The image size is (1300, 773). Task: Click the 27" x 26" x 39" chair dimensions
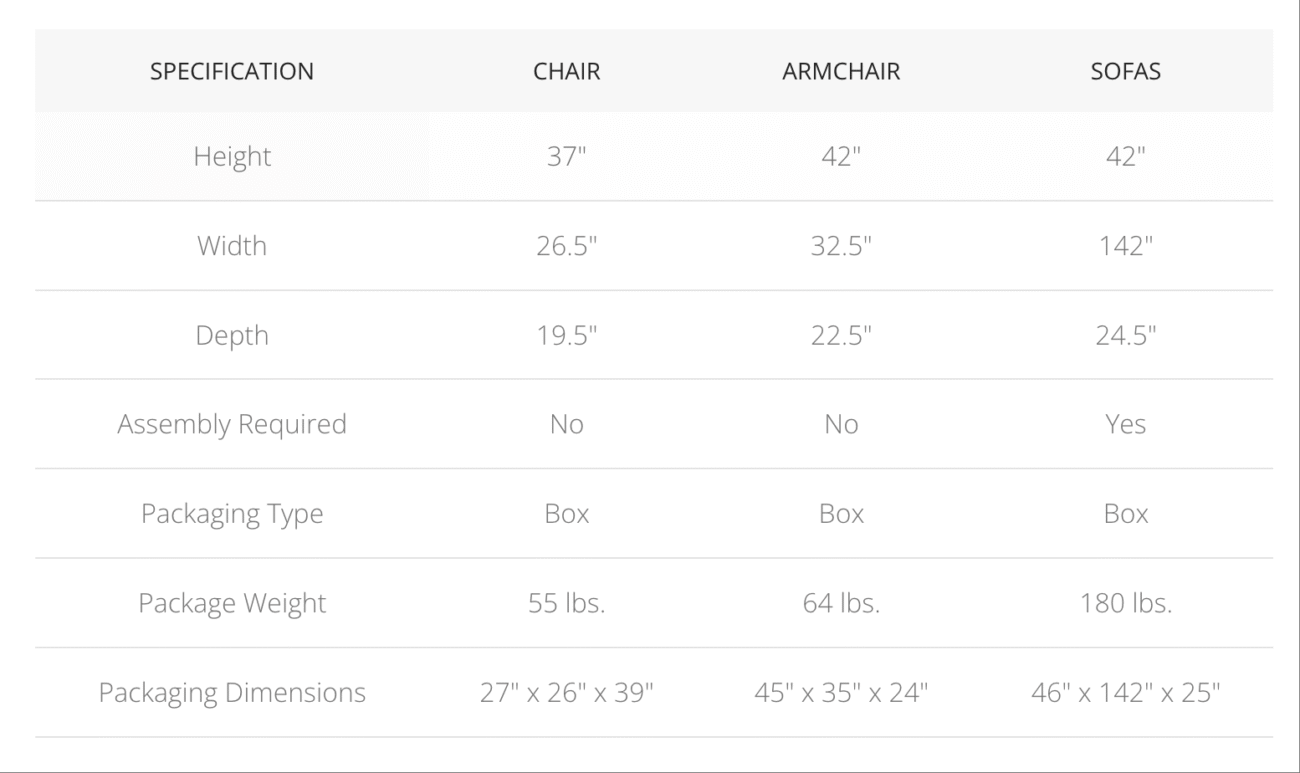[566, 692]
